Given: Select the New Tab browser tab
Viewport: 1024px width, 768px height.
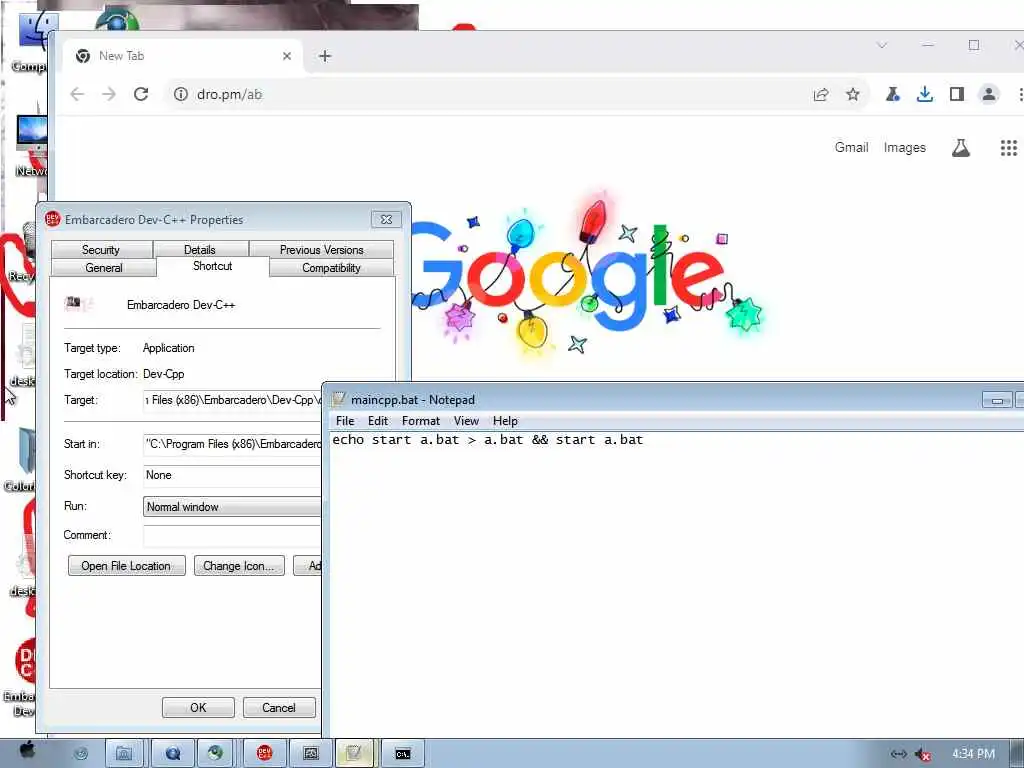Looking at the screenshot, I should [183, 56].
